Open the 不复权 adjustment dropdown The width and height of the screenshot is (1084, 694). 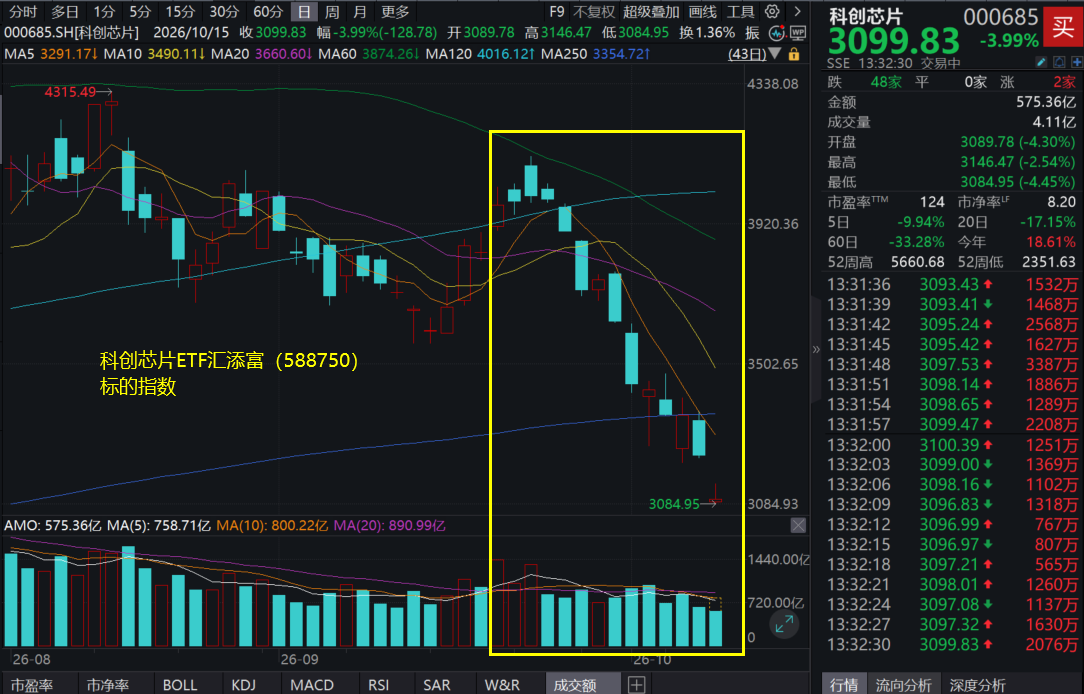click(x=594, y=12)
